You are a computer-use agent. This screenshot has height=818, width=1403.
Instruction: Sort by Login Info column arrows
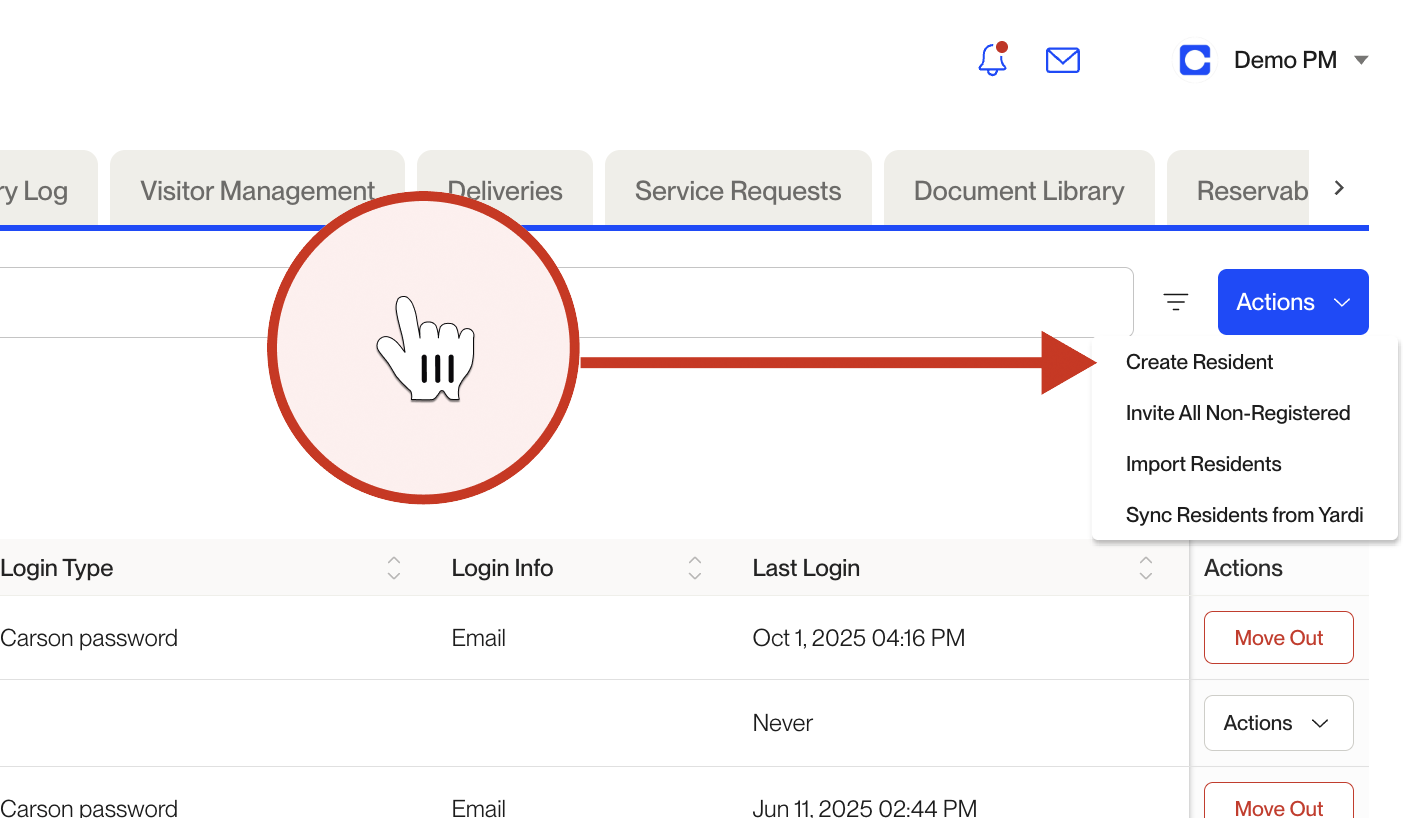(x=695, y=568)
